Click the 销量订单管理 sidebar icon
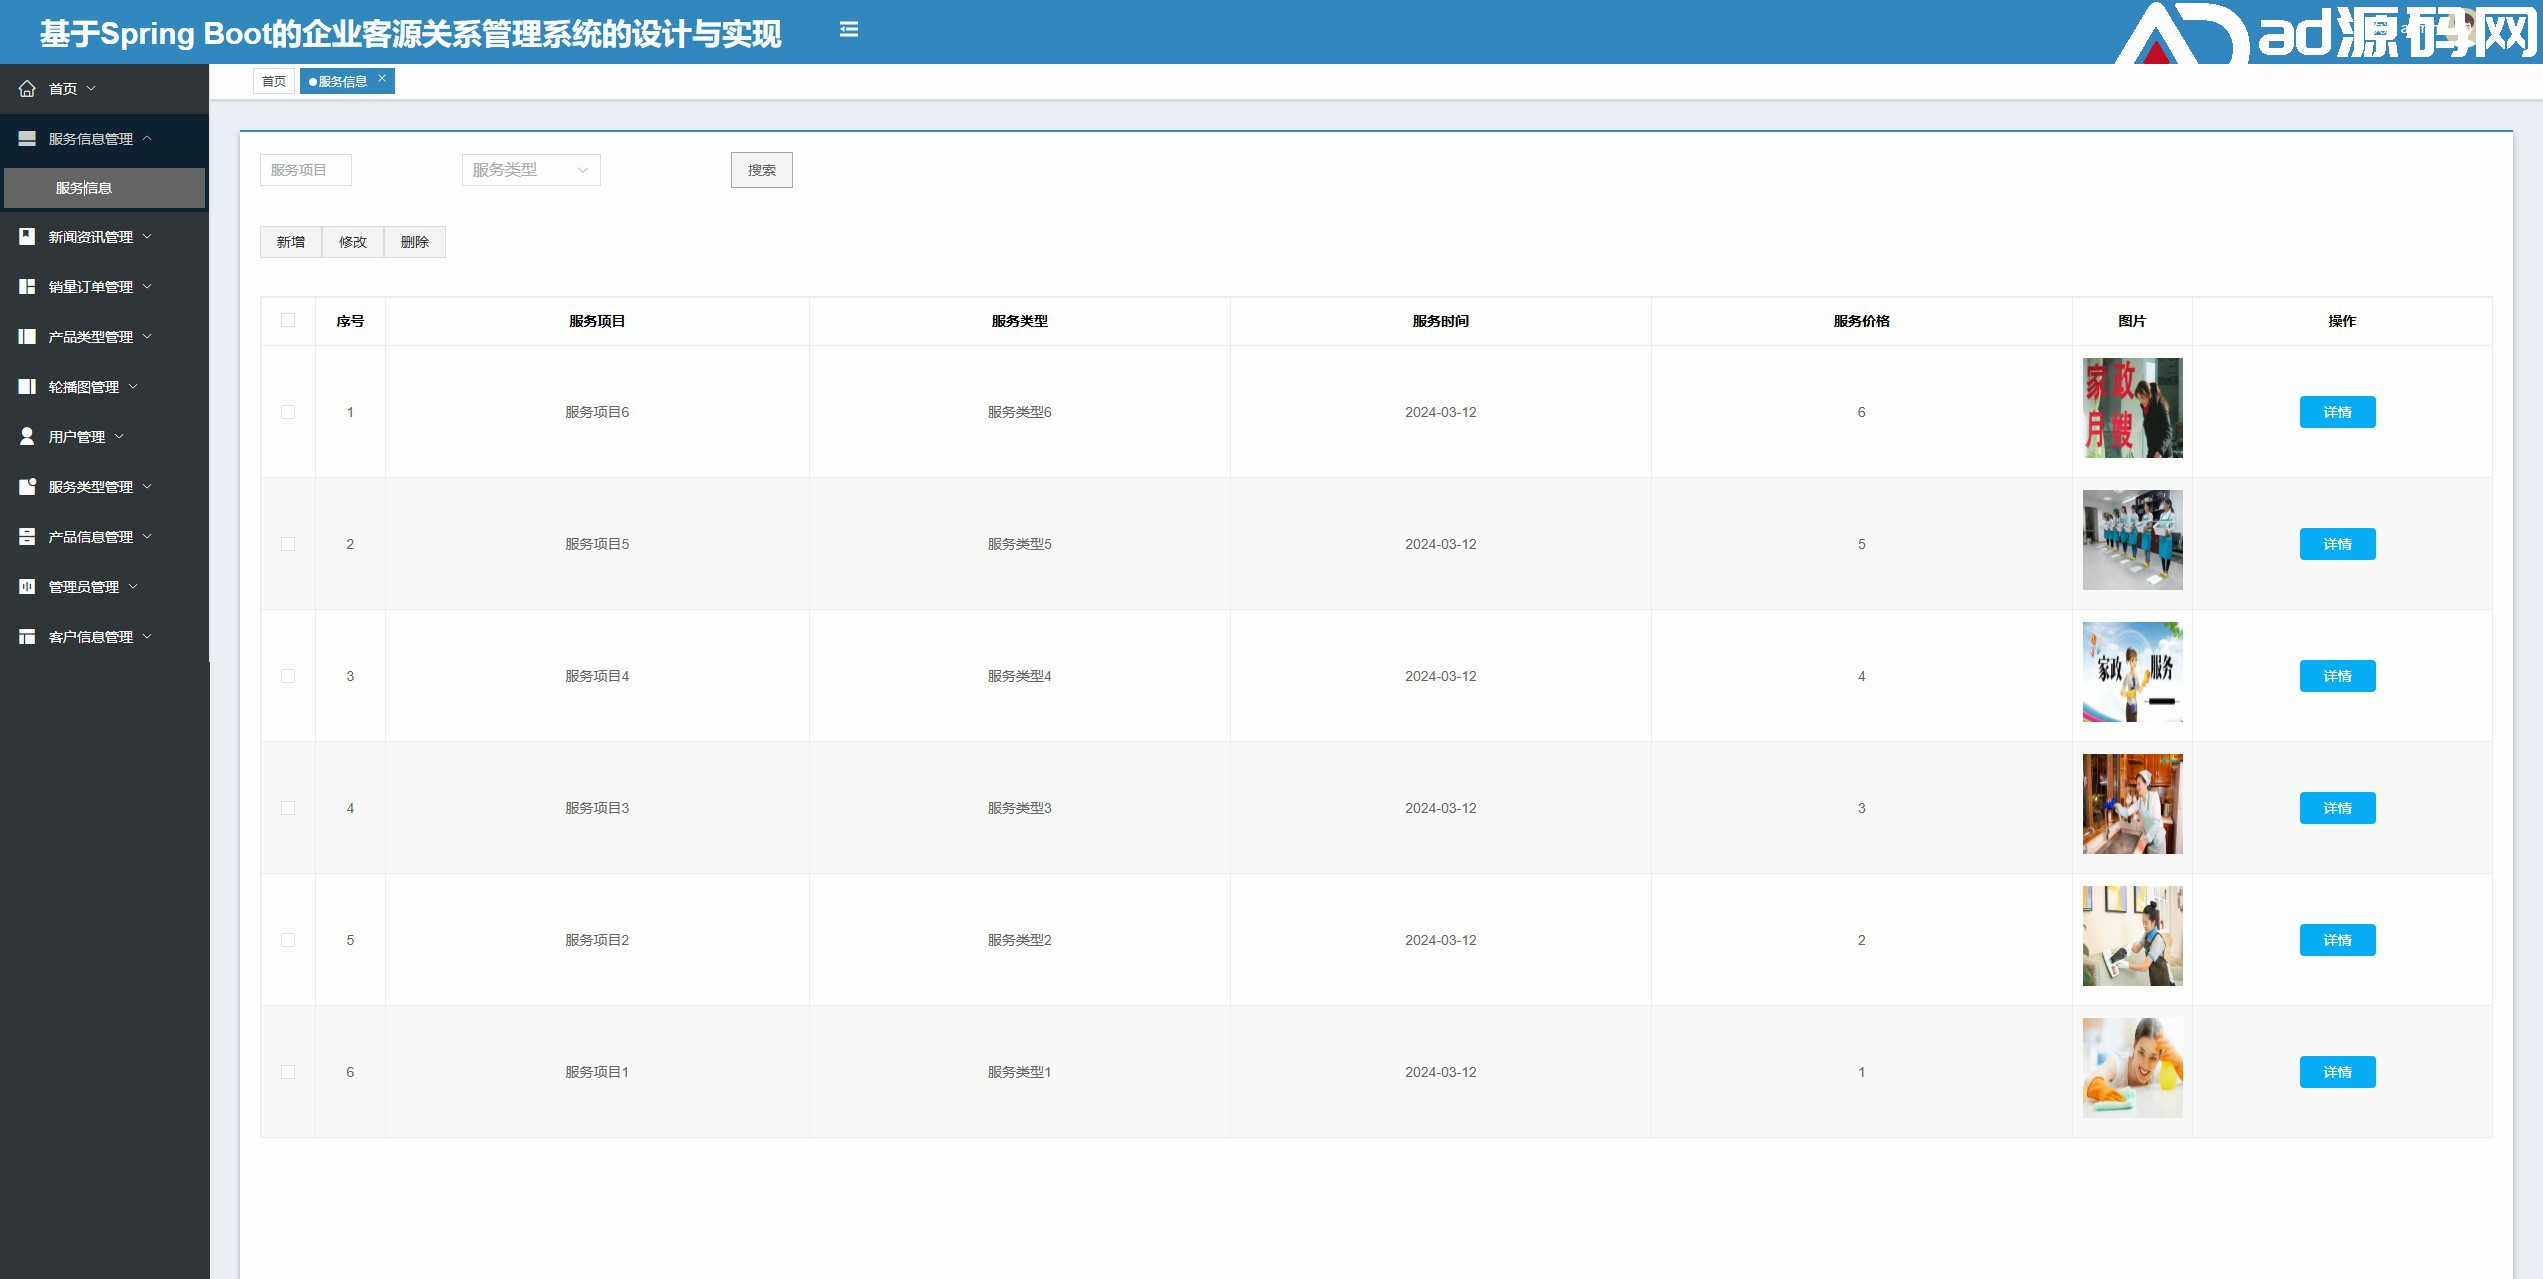 tap(27, 287)
